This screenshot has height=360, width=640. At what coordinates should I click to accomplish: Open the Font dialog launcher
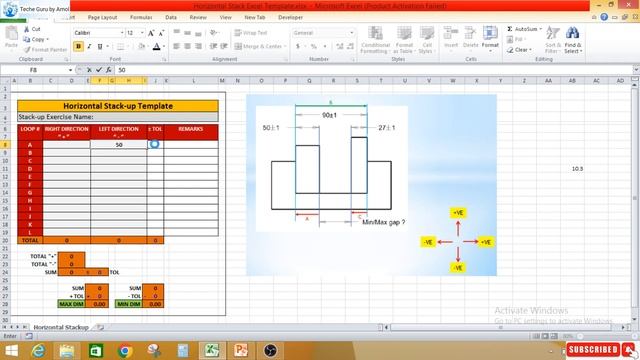tap(164, 60)
